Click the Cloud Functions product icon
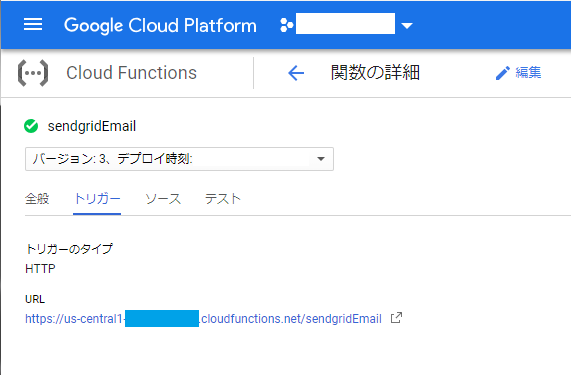Image resolution: width=571 pixels, height=375 pixels. [33, 73]
